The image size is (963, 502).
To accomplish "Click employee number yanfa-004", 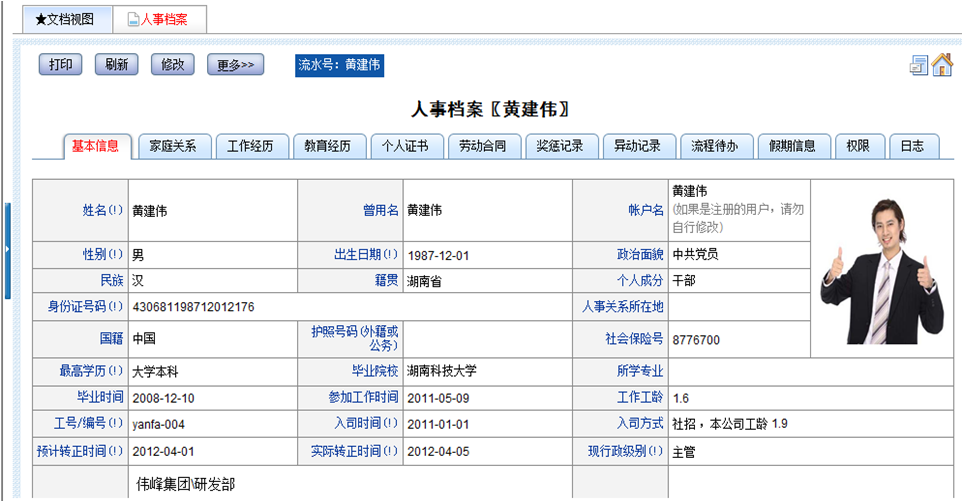I will 158,425.
